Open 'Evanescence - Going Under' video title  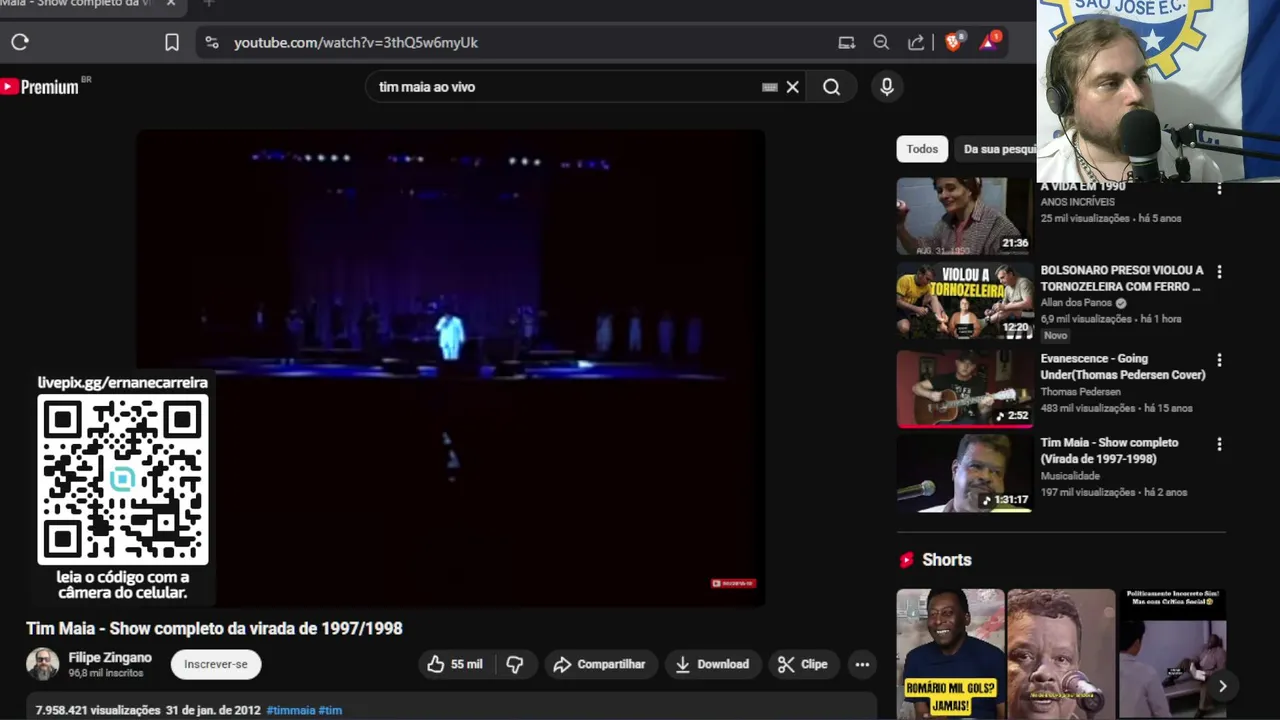coord(1123,366)
